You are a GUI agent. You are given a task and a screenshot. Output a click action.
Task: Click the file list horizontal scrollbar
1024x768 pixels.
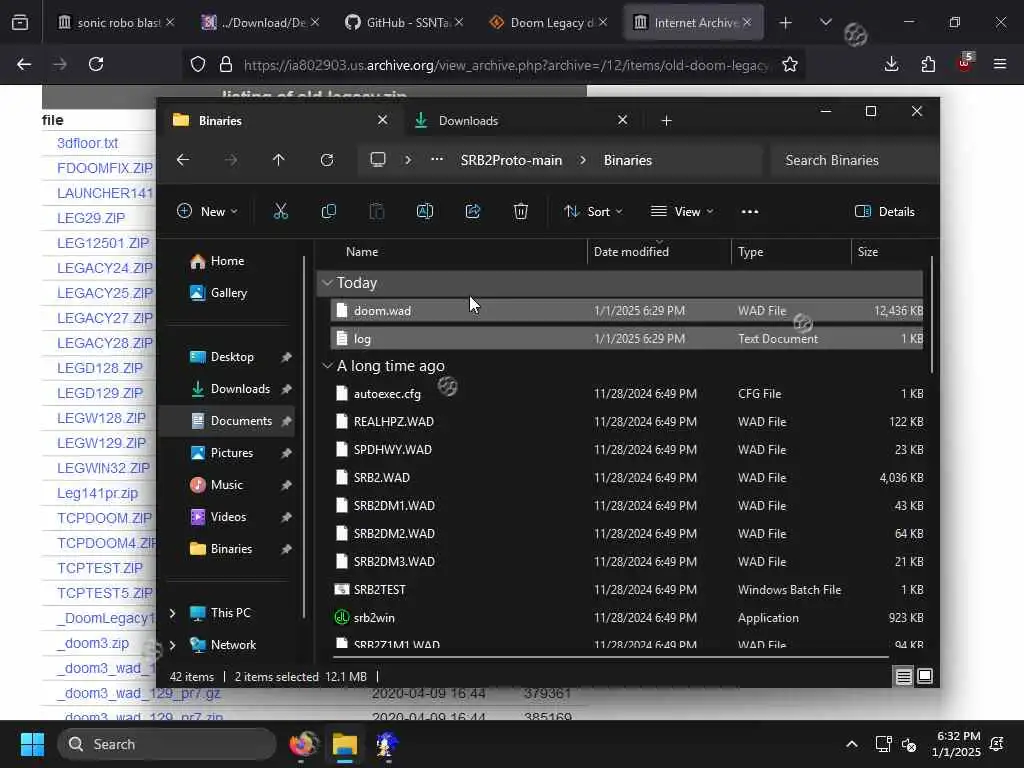pyautogui.click(x=611, y=656)
